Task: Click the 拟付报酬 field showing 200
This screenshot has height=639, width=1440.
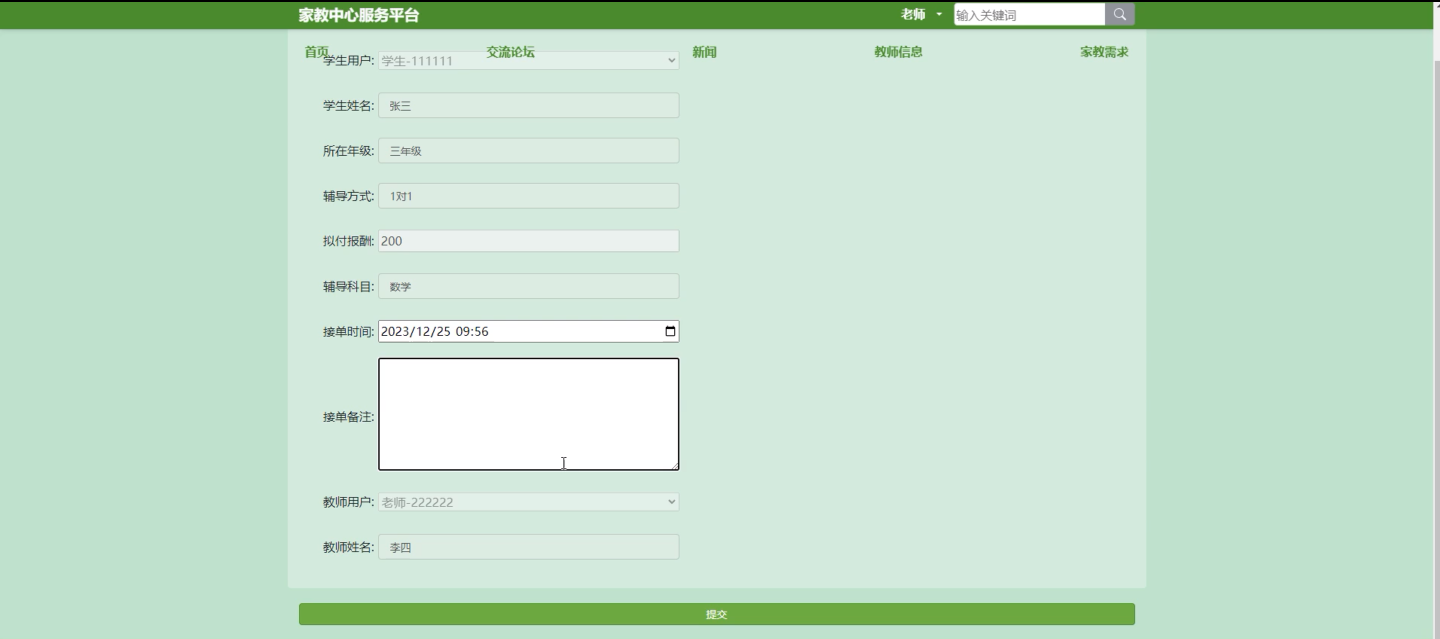Action: coord(528,241)
